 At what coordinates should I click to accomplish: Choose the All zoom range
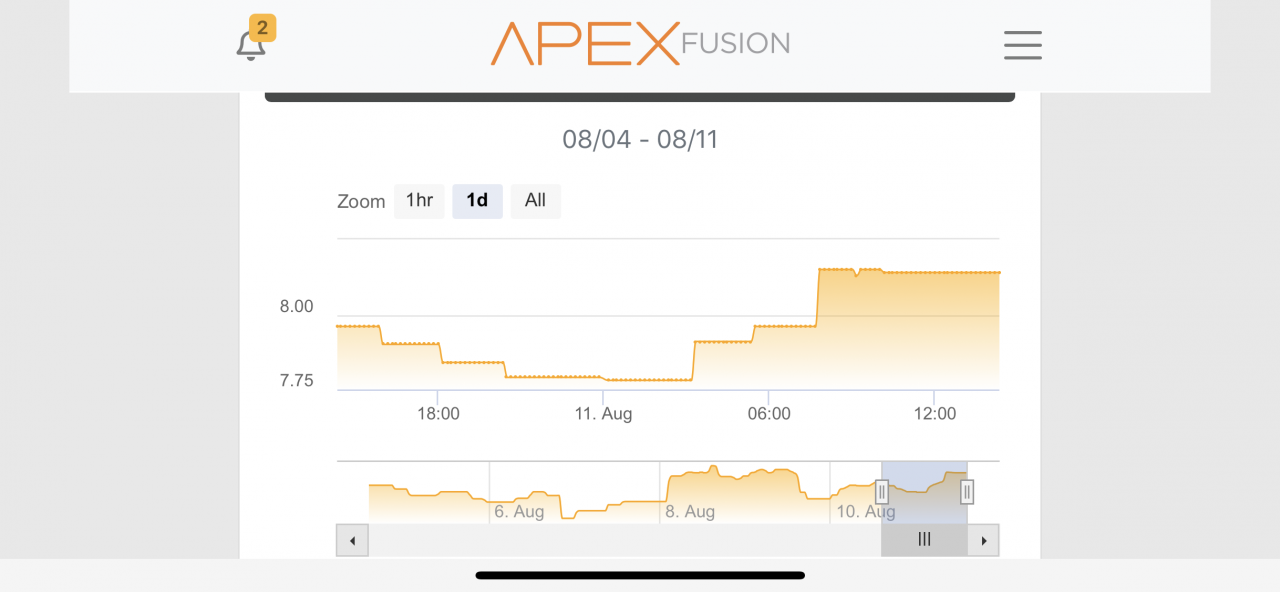[x=535, y=201]
